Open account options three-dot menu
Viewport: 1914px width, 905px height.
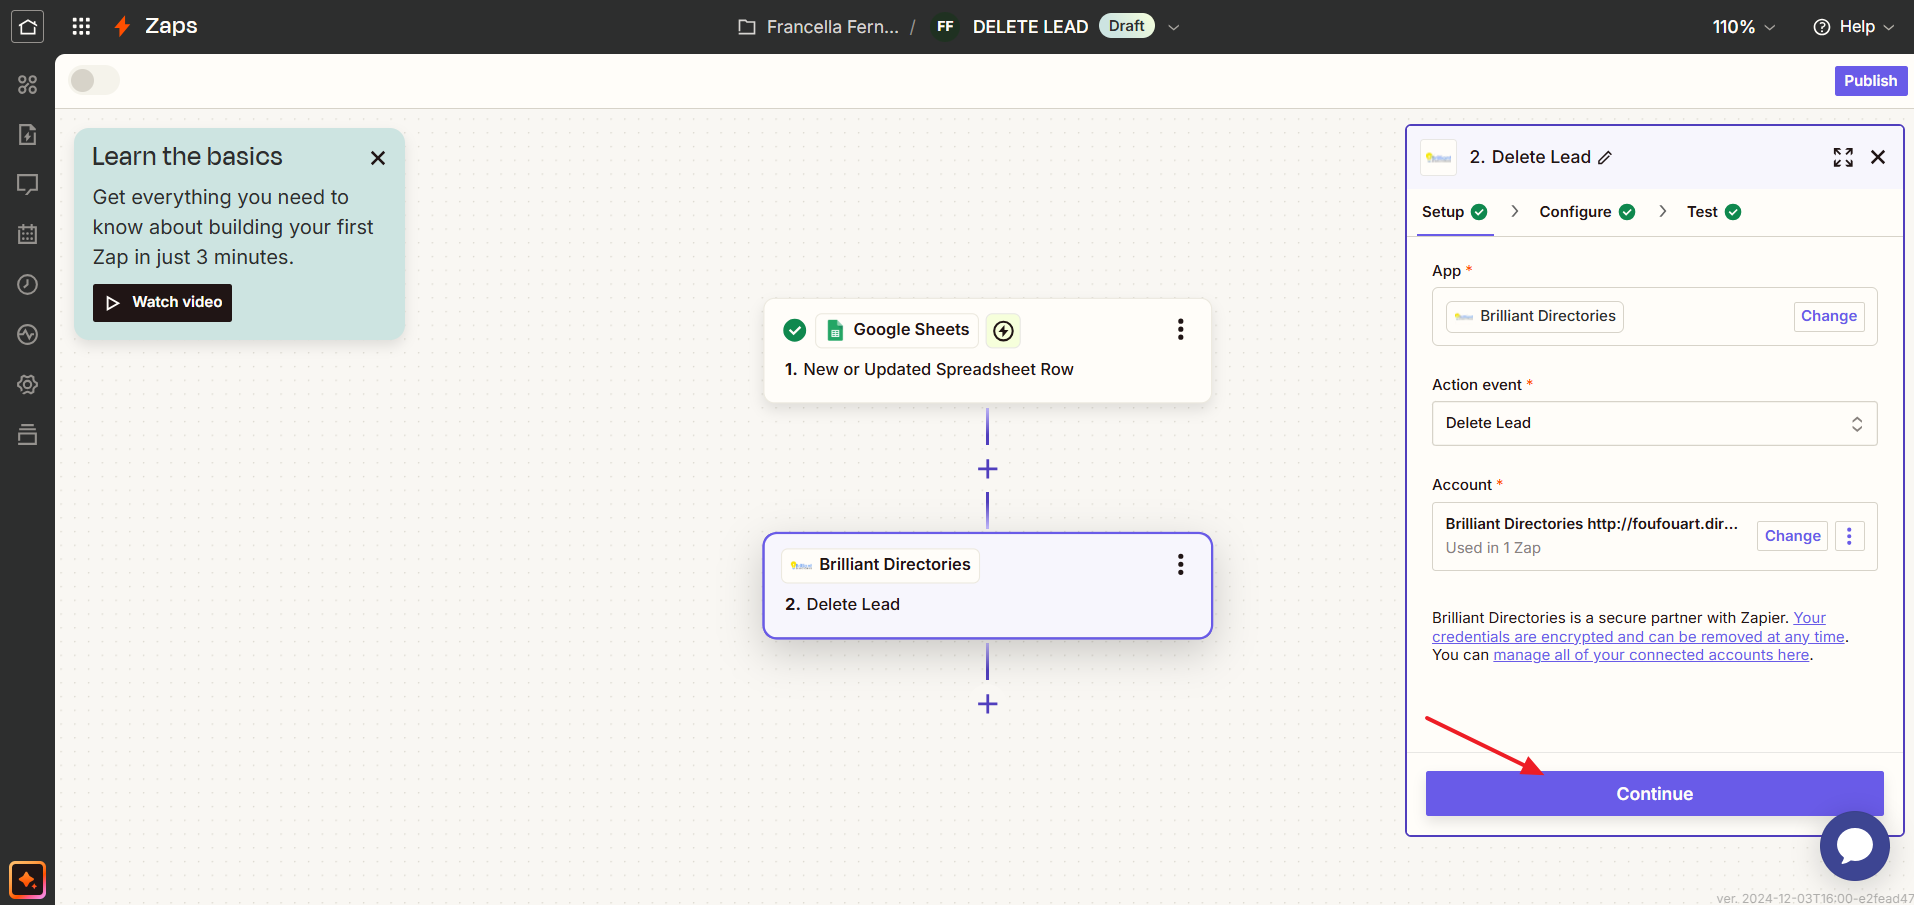1849,536
